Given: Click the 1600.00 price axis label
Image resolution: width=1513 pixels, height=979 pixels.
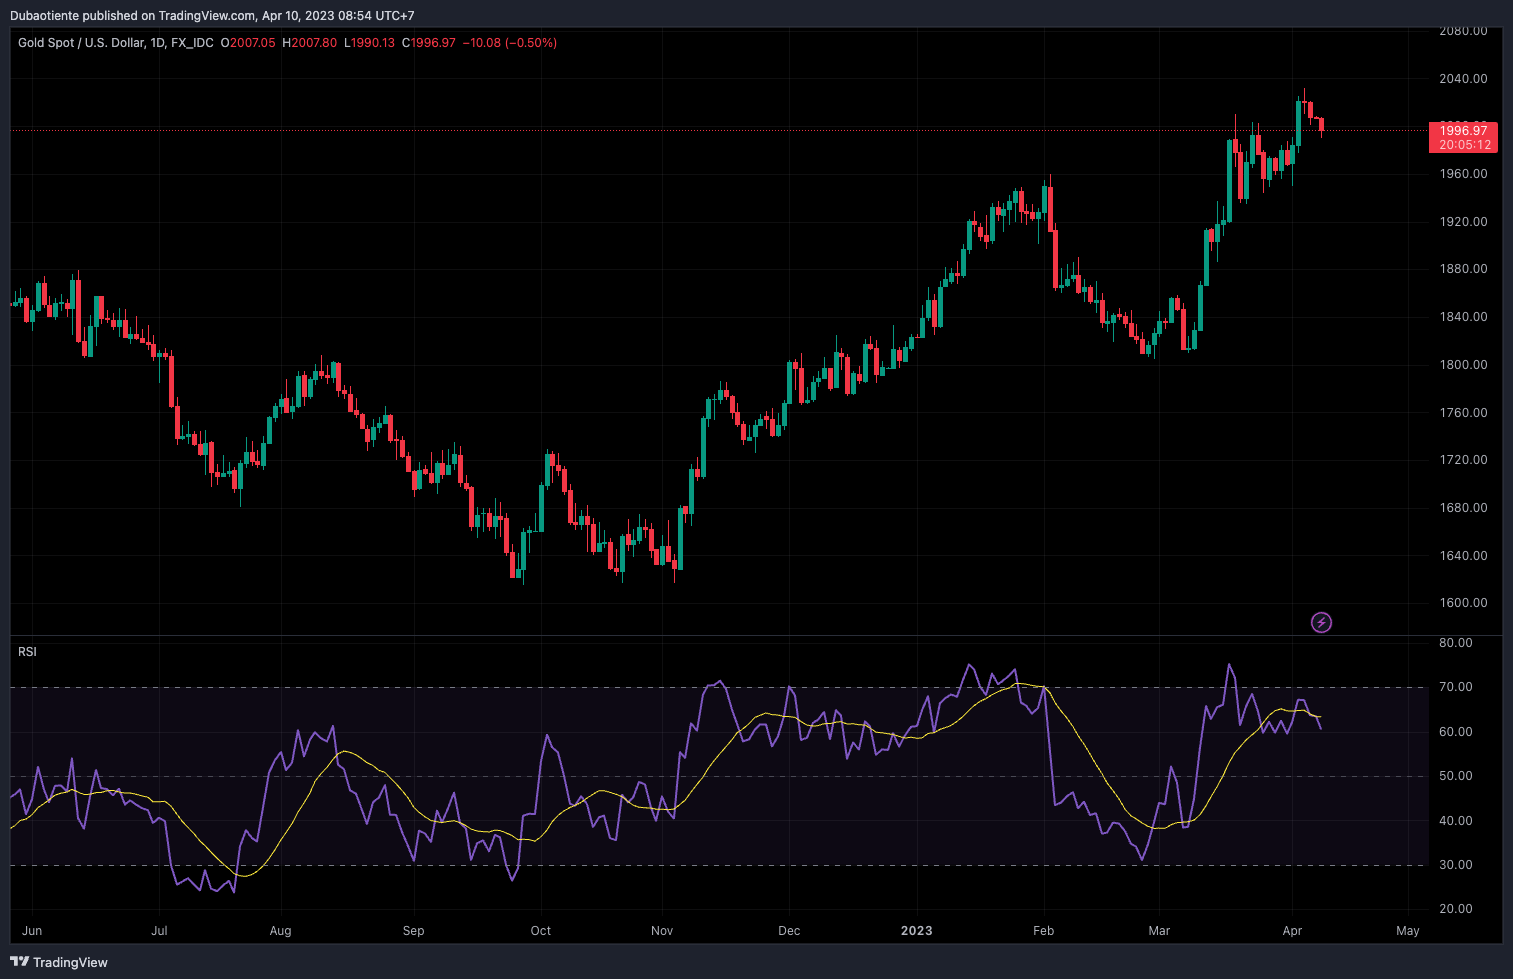Looking at the screenshot, I should [x=1463, y=603].
